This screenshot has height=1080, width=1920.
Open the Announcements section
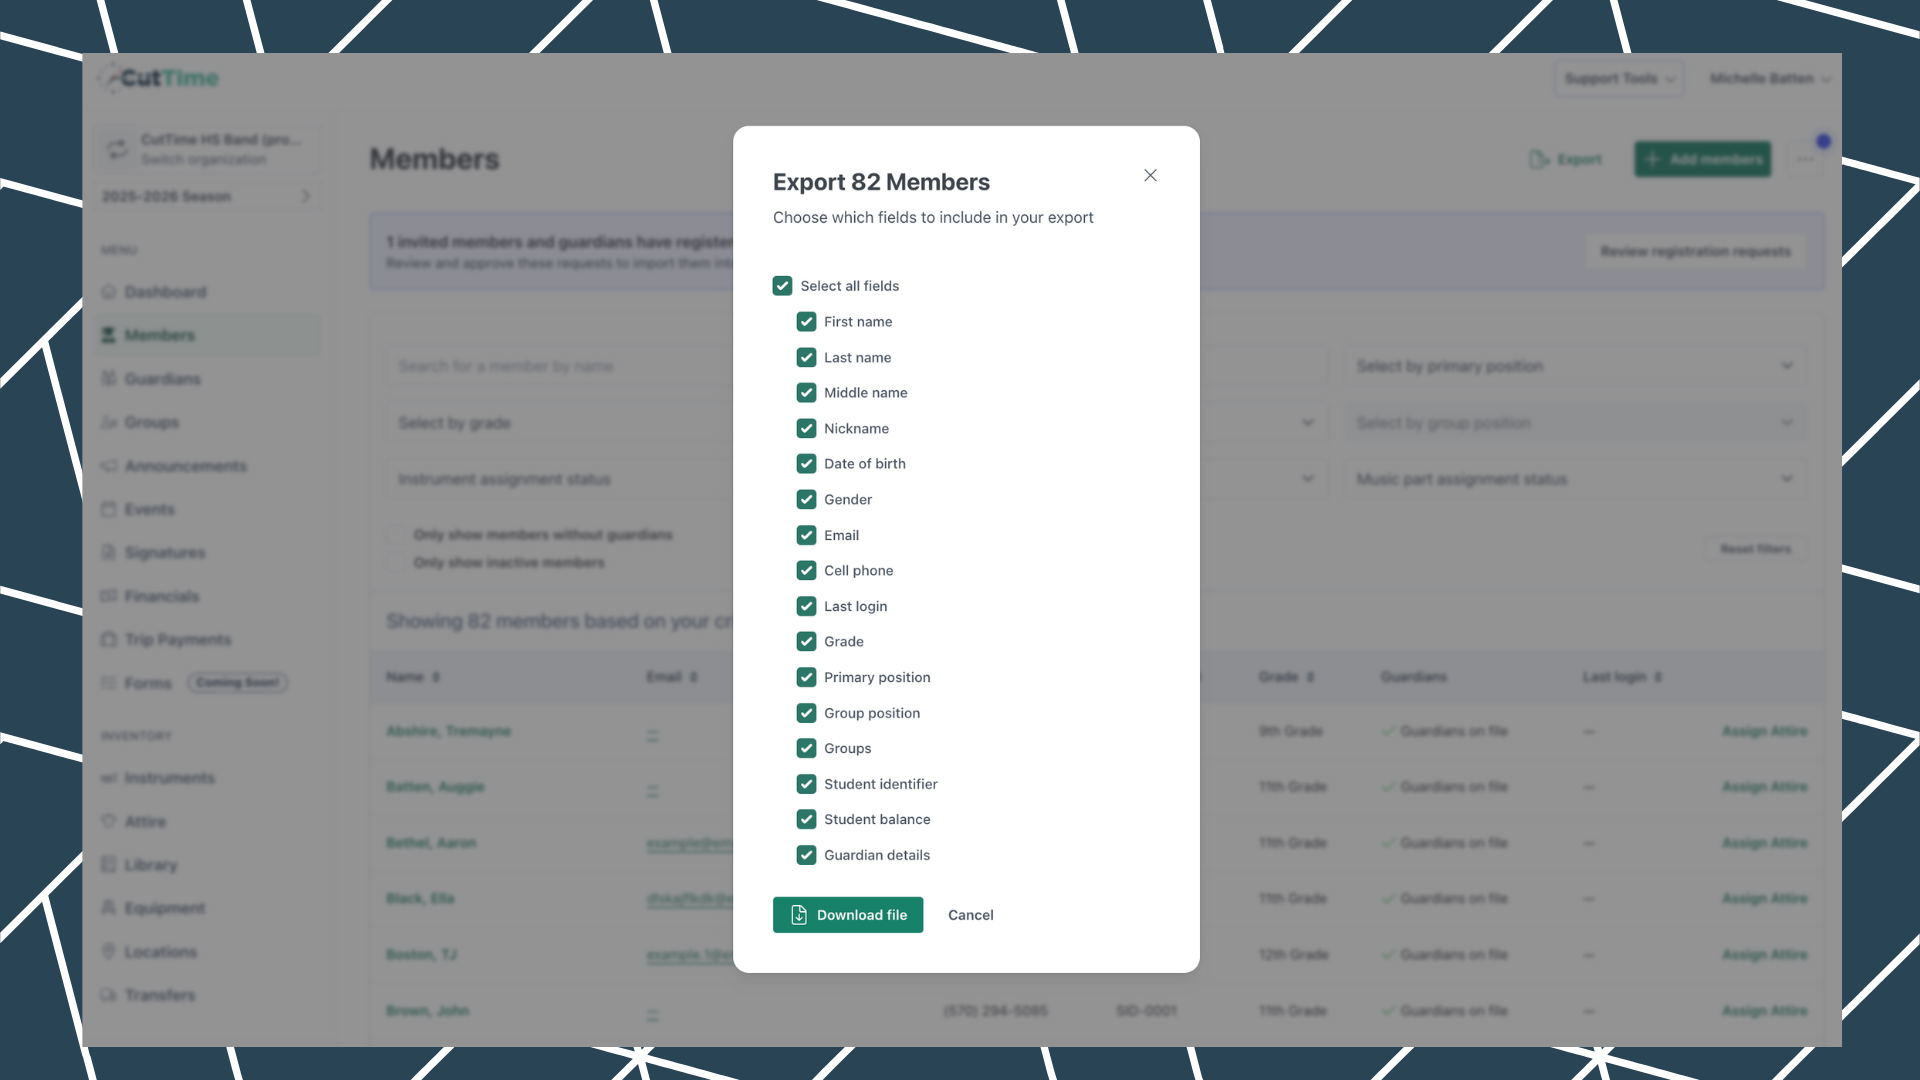pos(183,465)
